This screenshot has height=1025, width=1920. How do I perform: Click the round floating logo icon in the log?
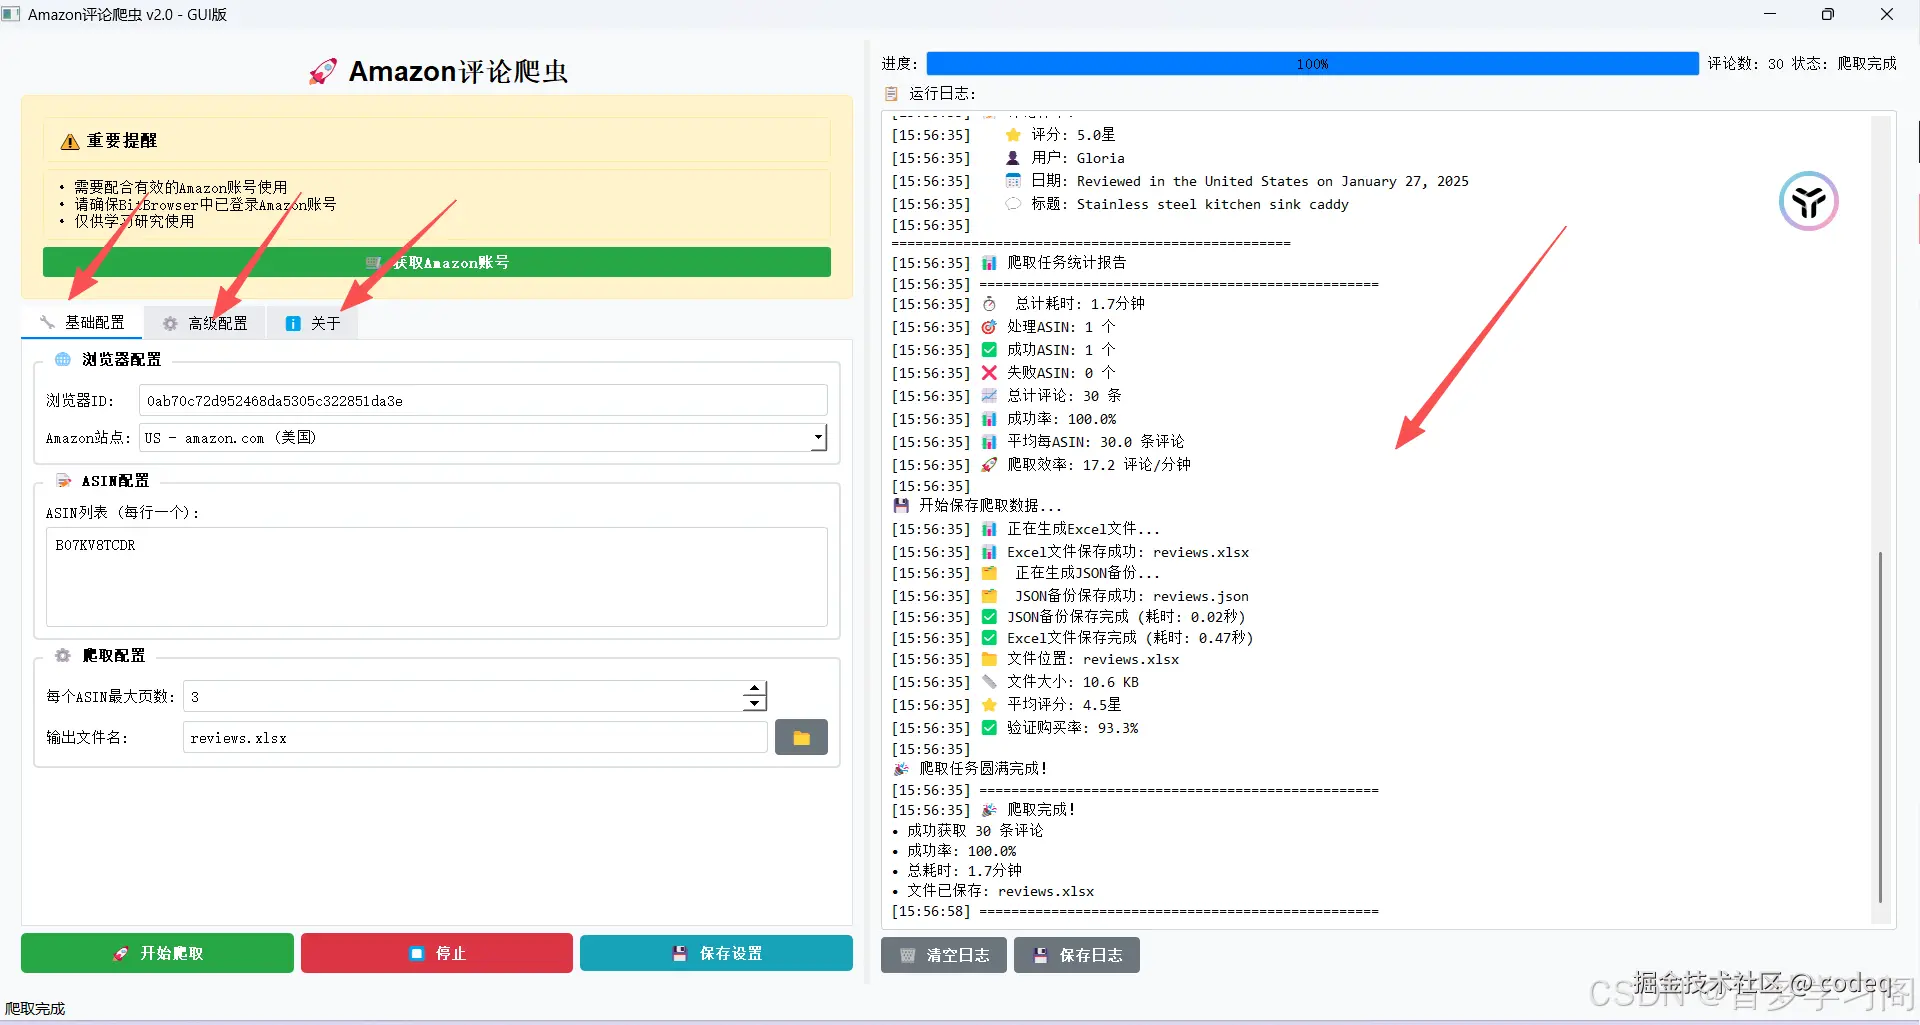pos(1808,201)
